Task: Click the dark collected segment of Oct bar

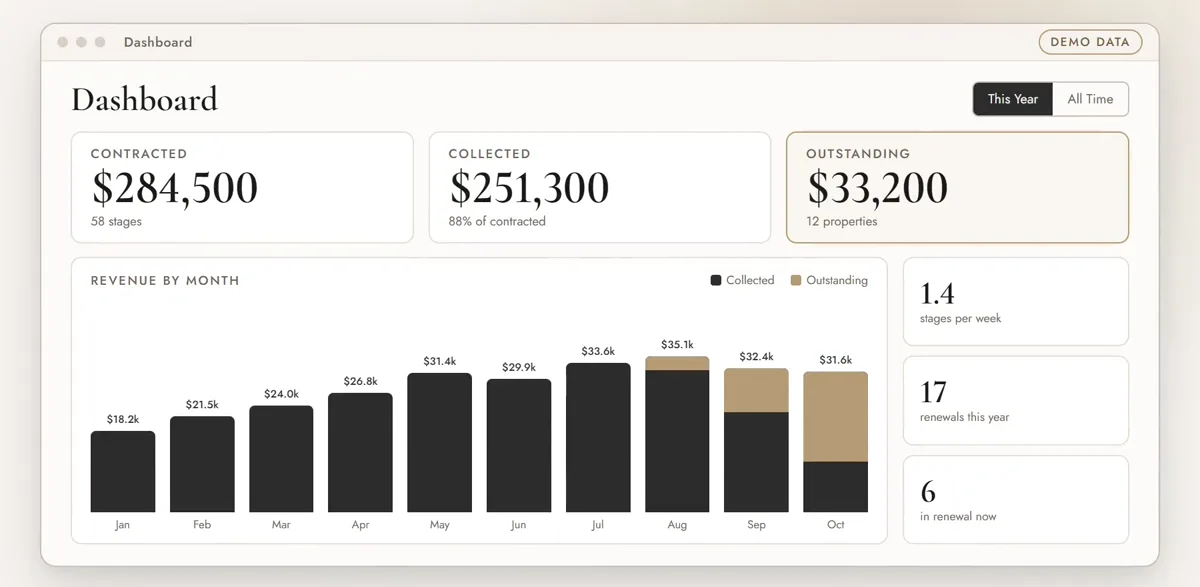Action: 836,487
